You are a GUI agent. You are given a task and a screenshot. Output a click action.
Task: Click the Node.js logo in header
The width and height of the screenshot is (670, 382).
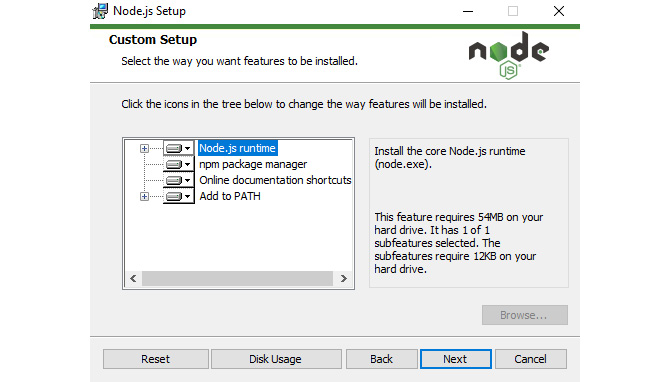tap(508, 55)
